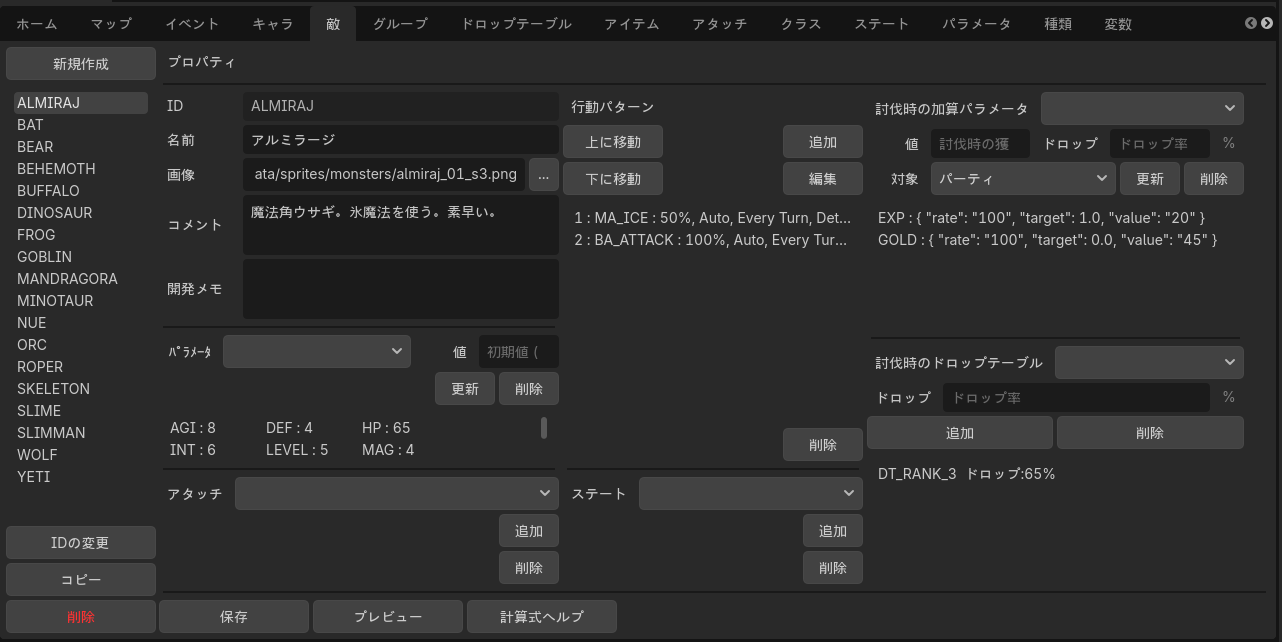Click the 保存 button
This screenshot has height=642, width=1282.
(234, 617)
